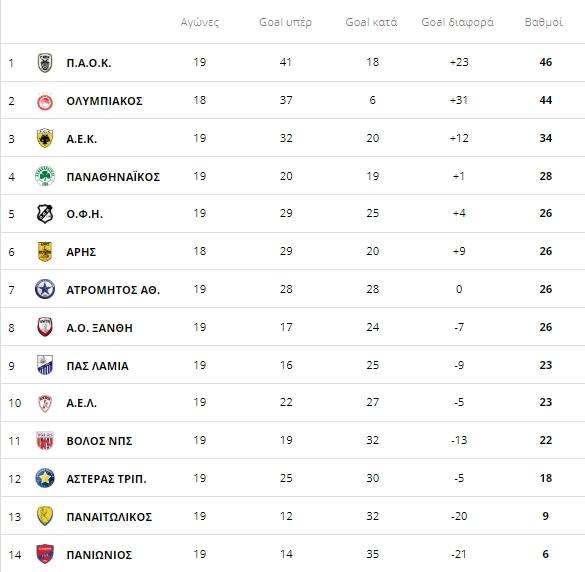Screen dimensions: 585x572
Task: Click the ΠΑΣ Λαμία striped crest
Action: coord(45,365)
